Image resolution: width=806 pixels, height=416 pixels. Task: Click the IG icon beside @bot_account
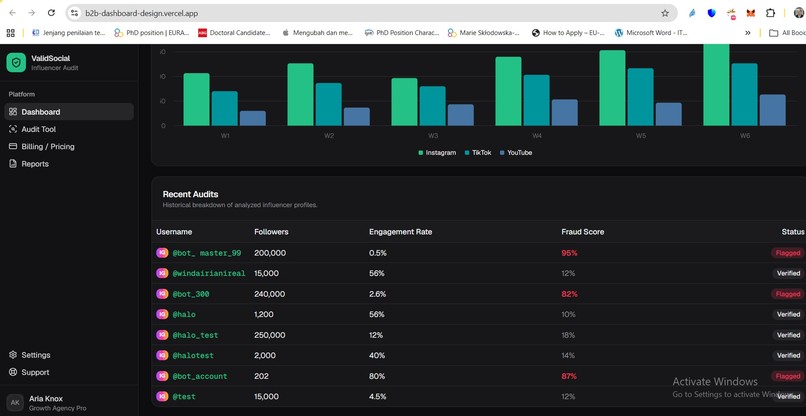click(x=162, y=376)
